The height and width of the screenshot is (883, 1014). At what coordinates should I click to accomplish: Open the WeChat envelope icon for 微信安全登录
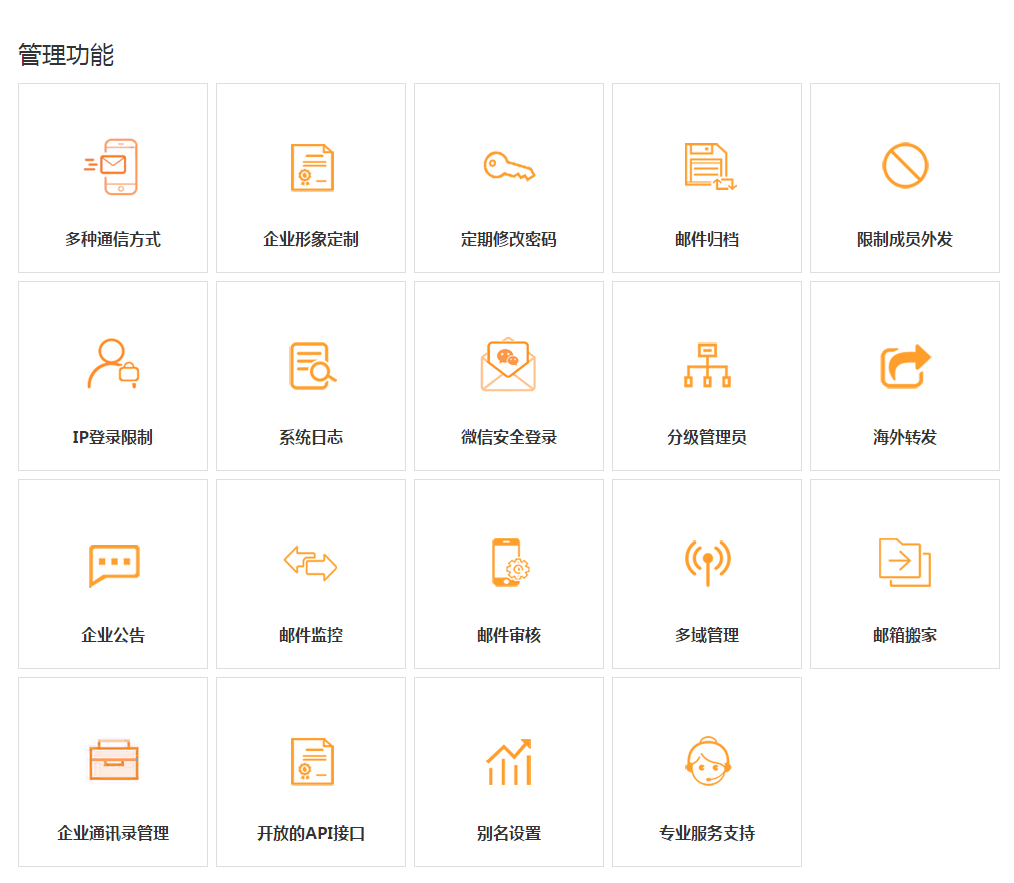coord(508,364)
